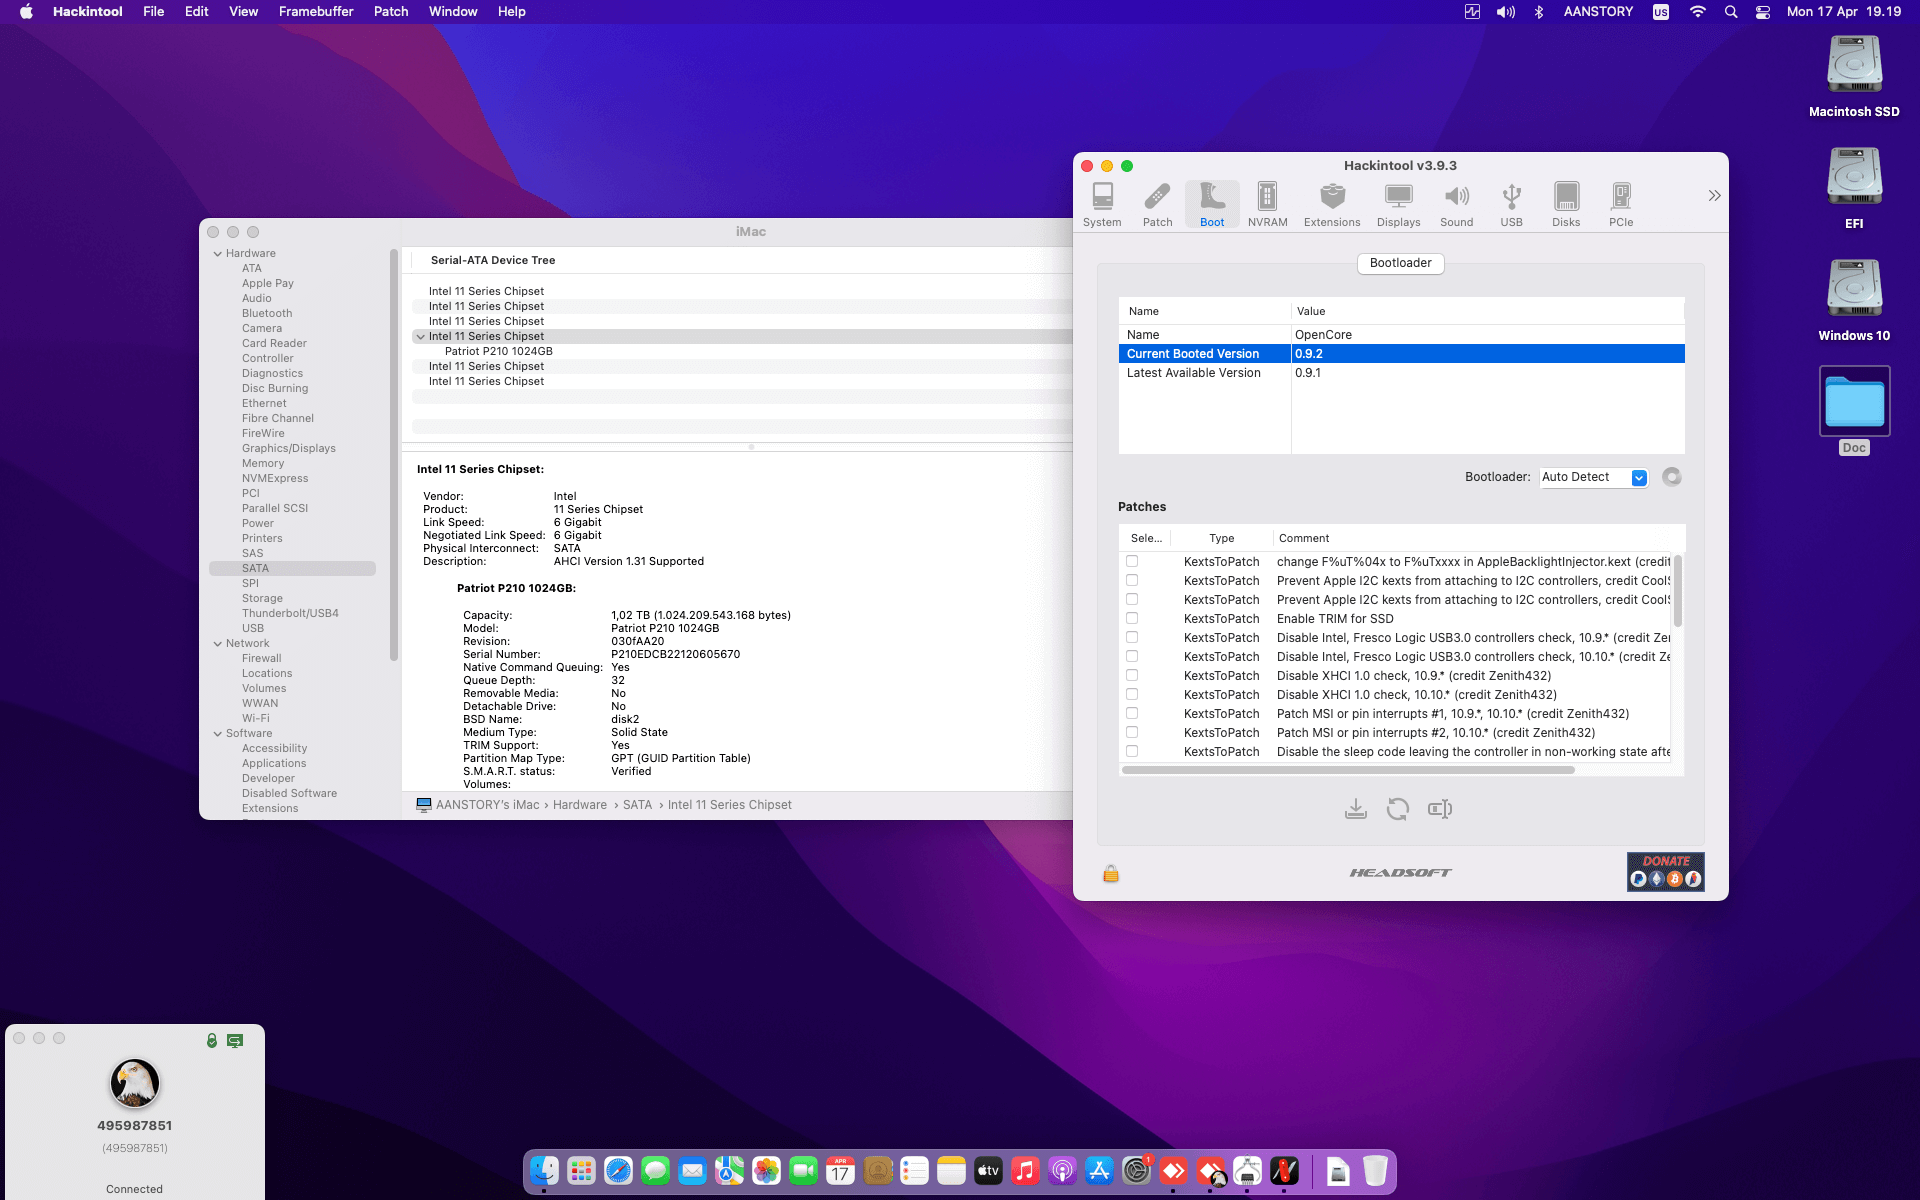
Task: Click the Donate button
Action: (1665, 871)
